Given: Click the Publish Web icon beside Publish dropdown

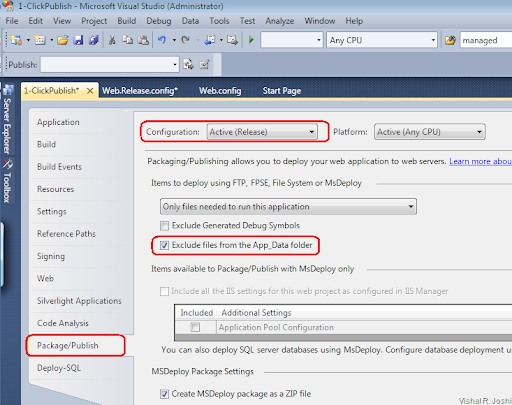Looking at the screenshot, I should coord(188,64).
